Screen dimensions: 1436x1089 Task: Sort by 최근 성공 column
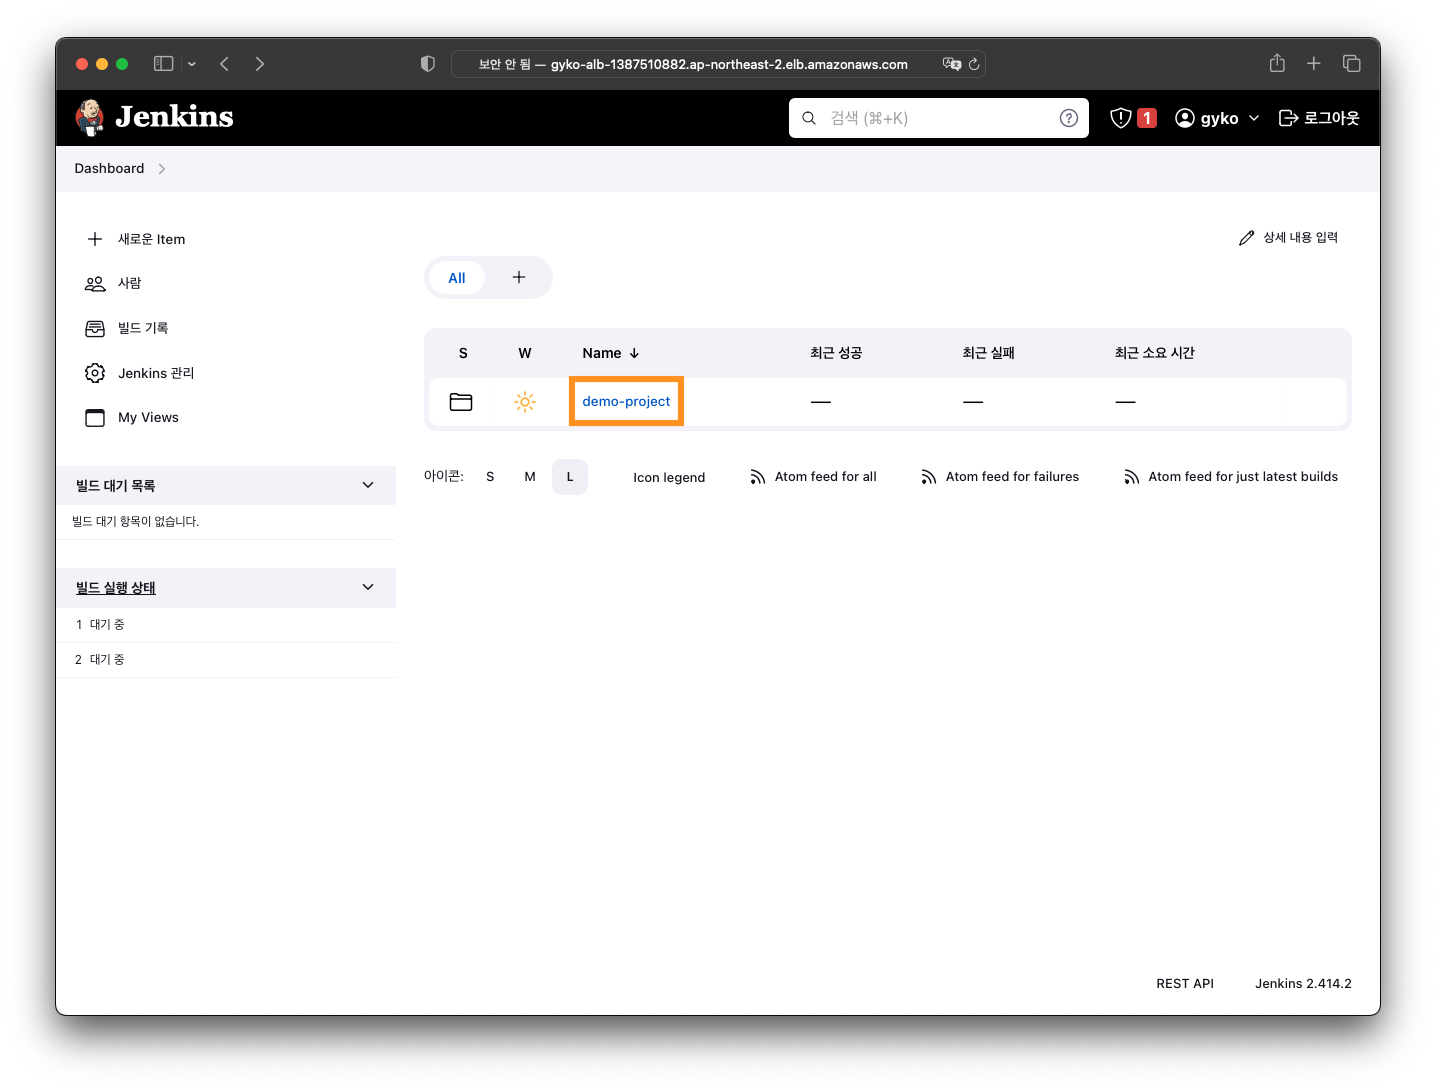click(836, 353)
